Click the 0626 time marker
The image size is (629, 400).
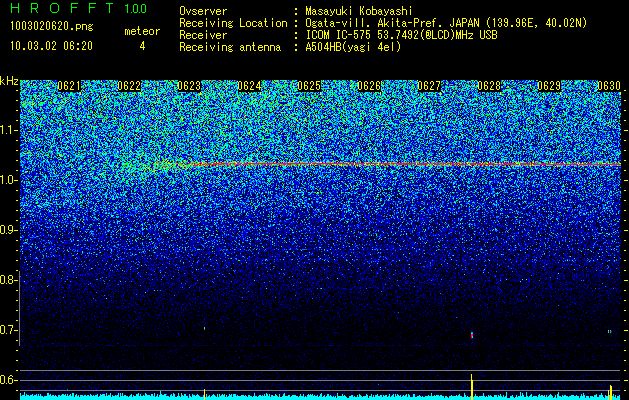click(369, 86)
